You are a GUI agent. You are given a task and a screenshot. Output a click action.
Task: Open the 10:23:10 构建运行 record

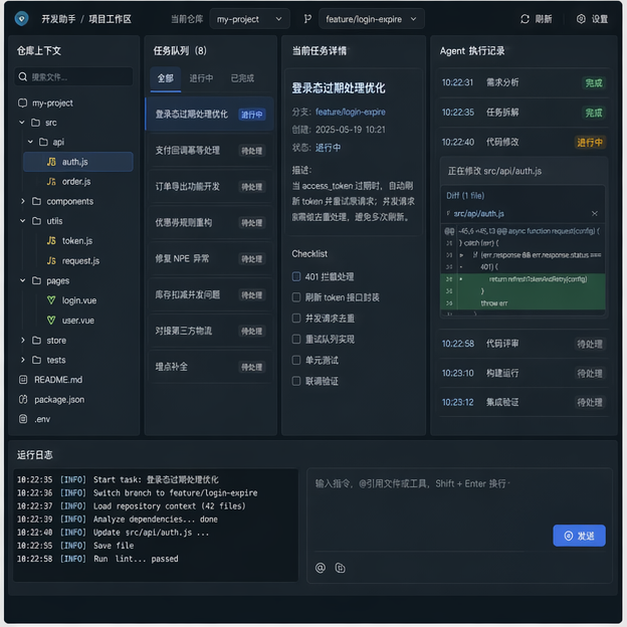[x=524, y=373]
